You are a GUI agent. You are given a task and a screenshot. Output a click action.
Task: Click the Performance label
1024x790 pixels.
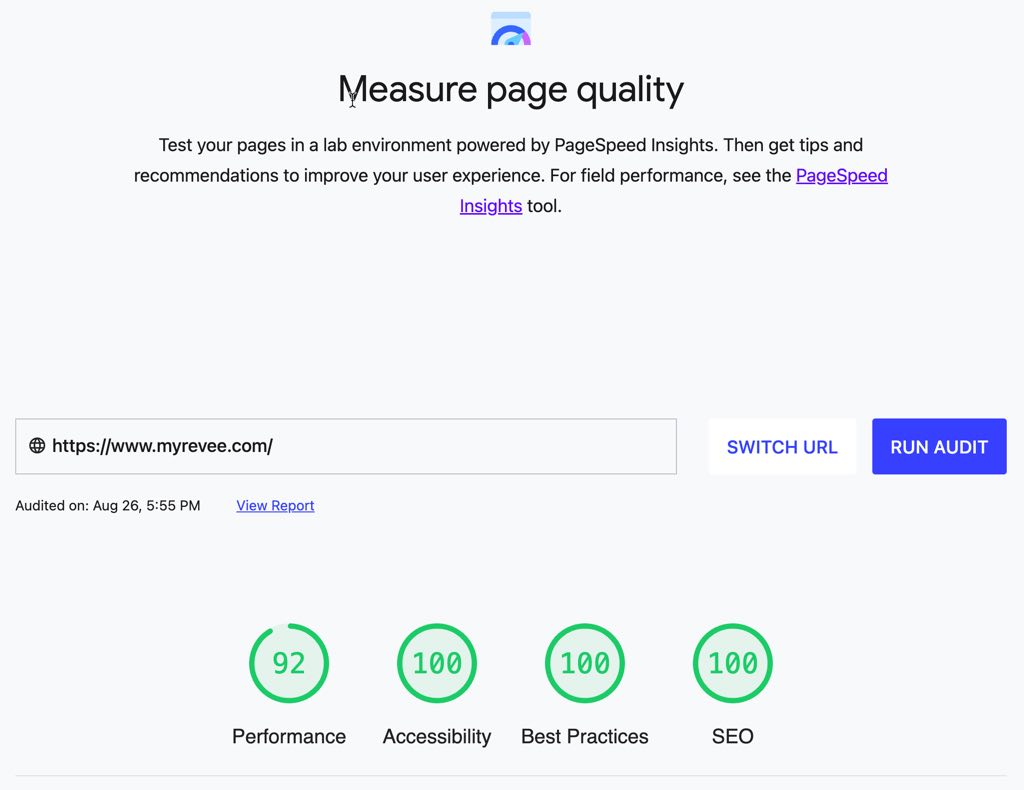pyautogui.click(x=289, y=736)
